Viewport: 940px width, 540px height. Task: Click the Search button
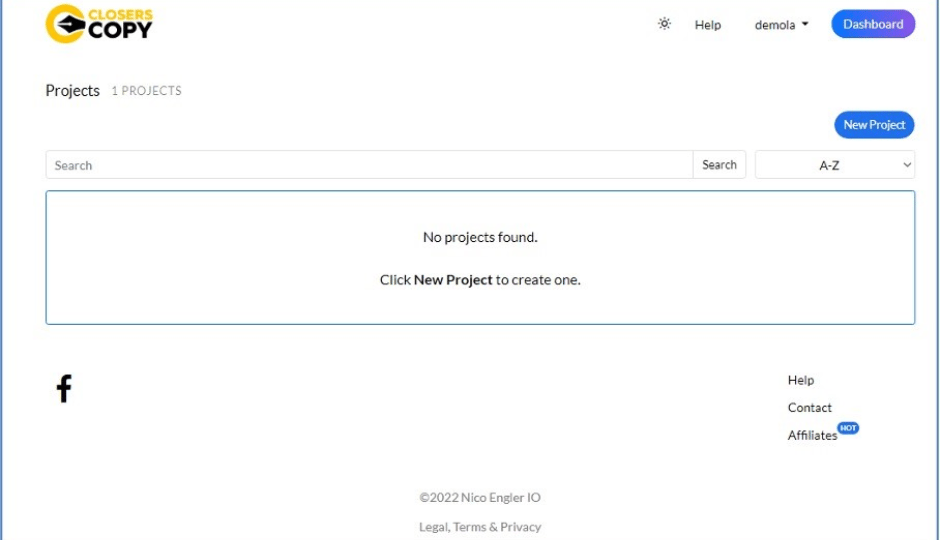tap(719, 165)
